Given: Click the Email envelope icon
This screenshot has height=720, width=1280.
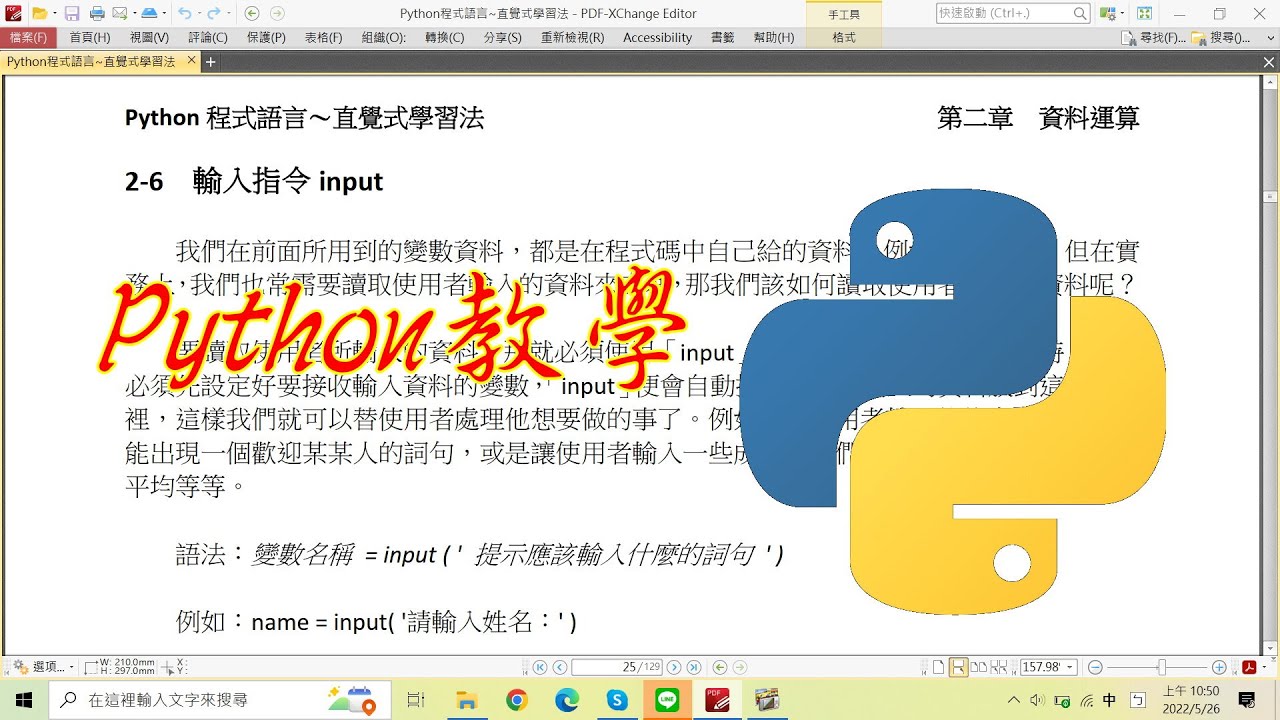Looking at the screenshot, I should [119, 14].
